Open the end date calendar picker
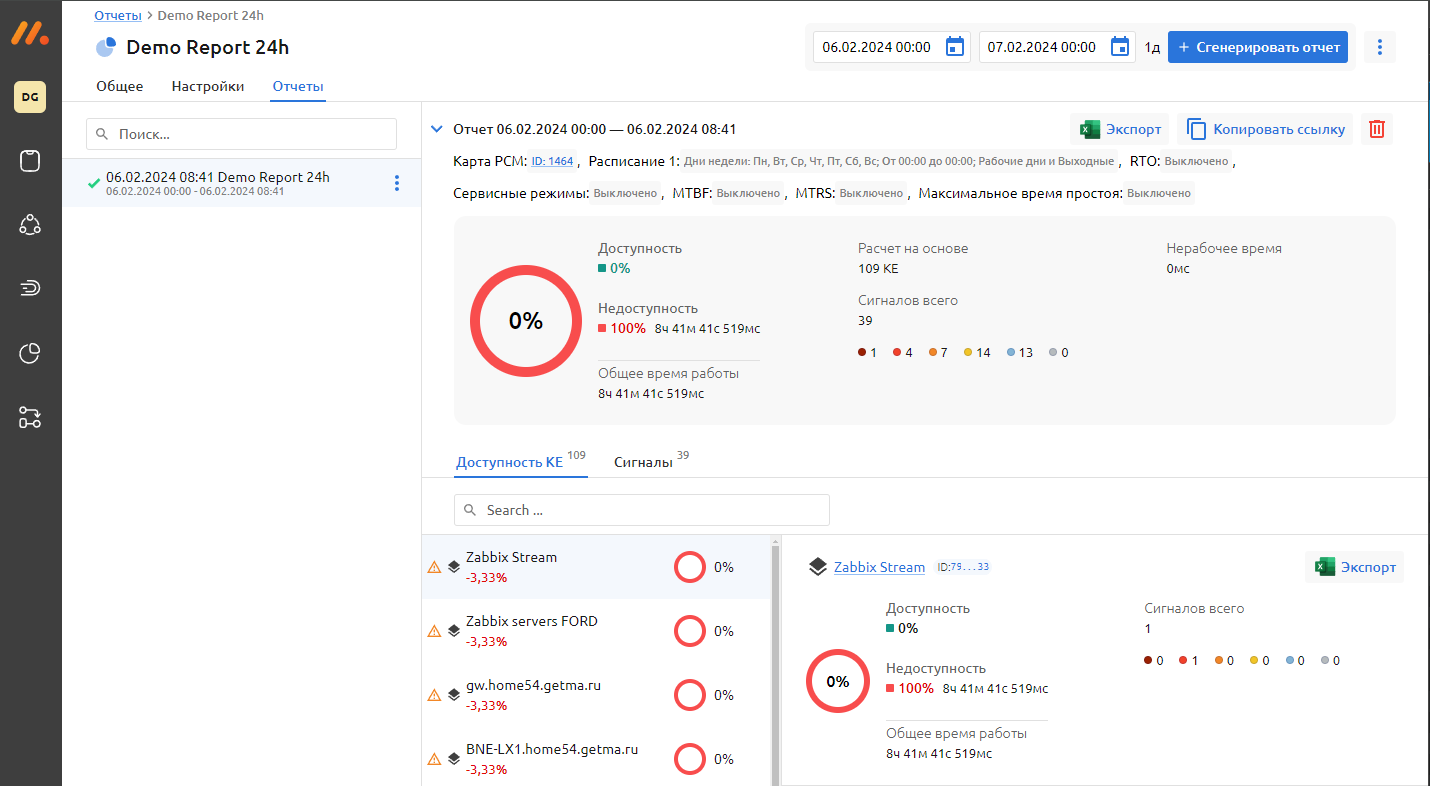This screenshot has width=1430, height=786. tap(1120, 47)
